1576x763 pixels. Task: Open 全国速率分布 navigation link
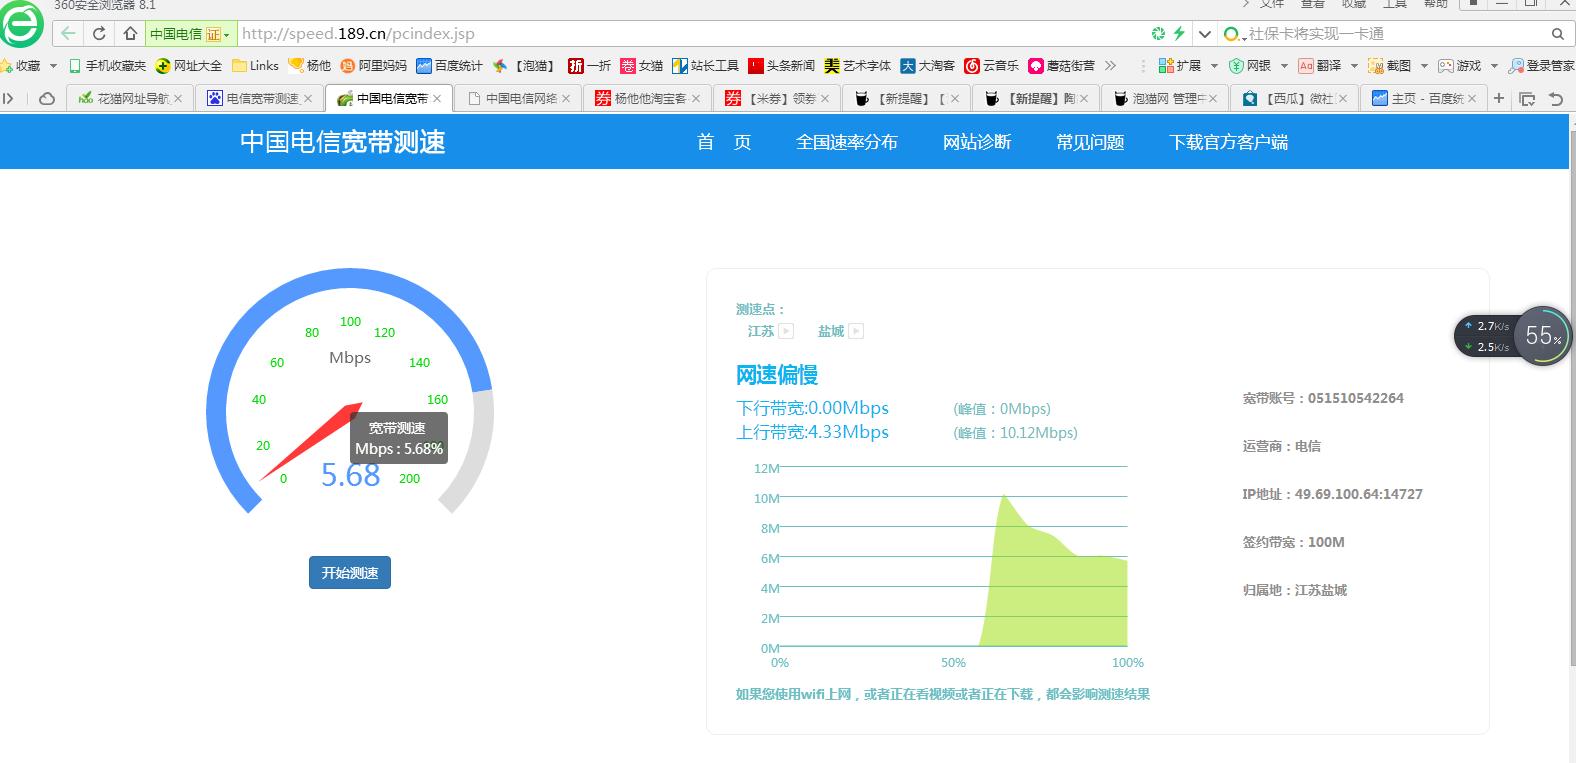(x=847, y=142)
